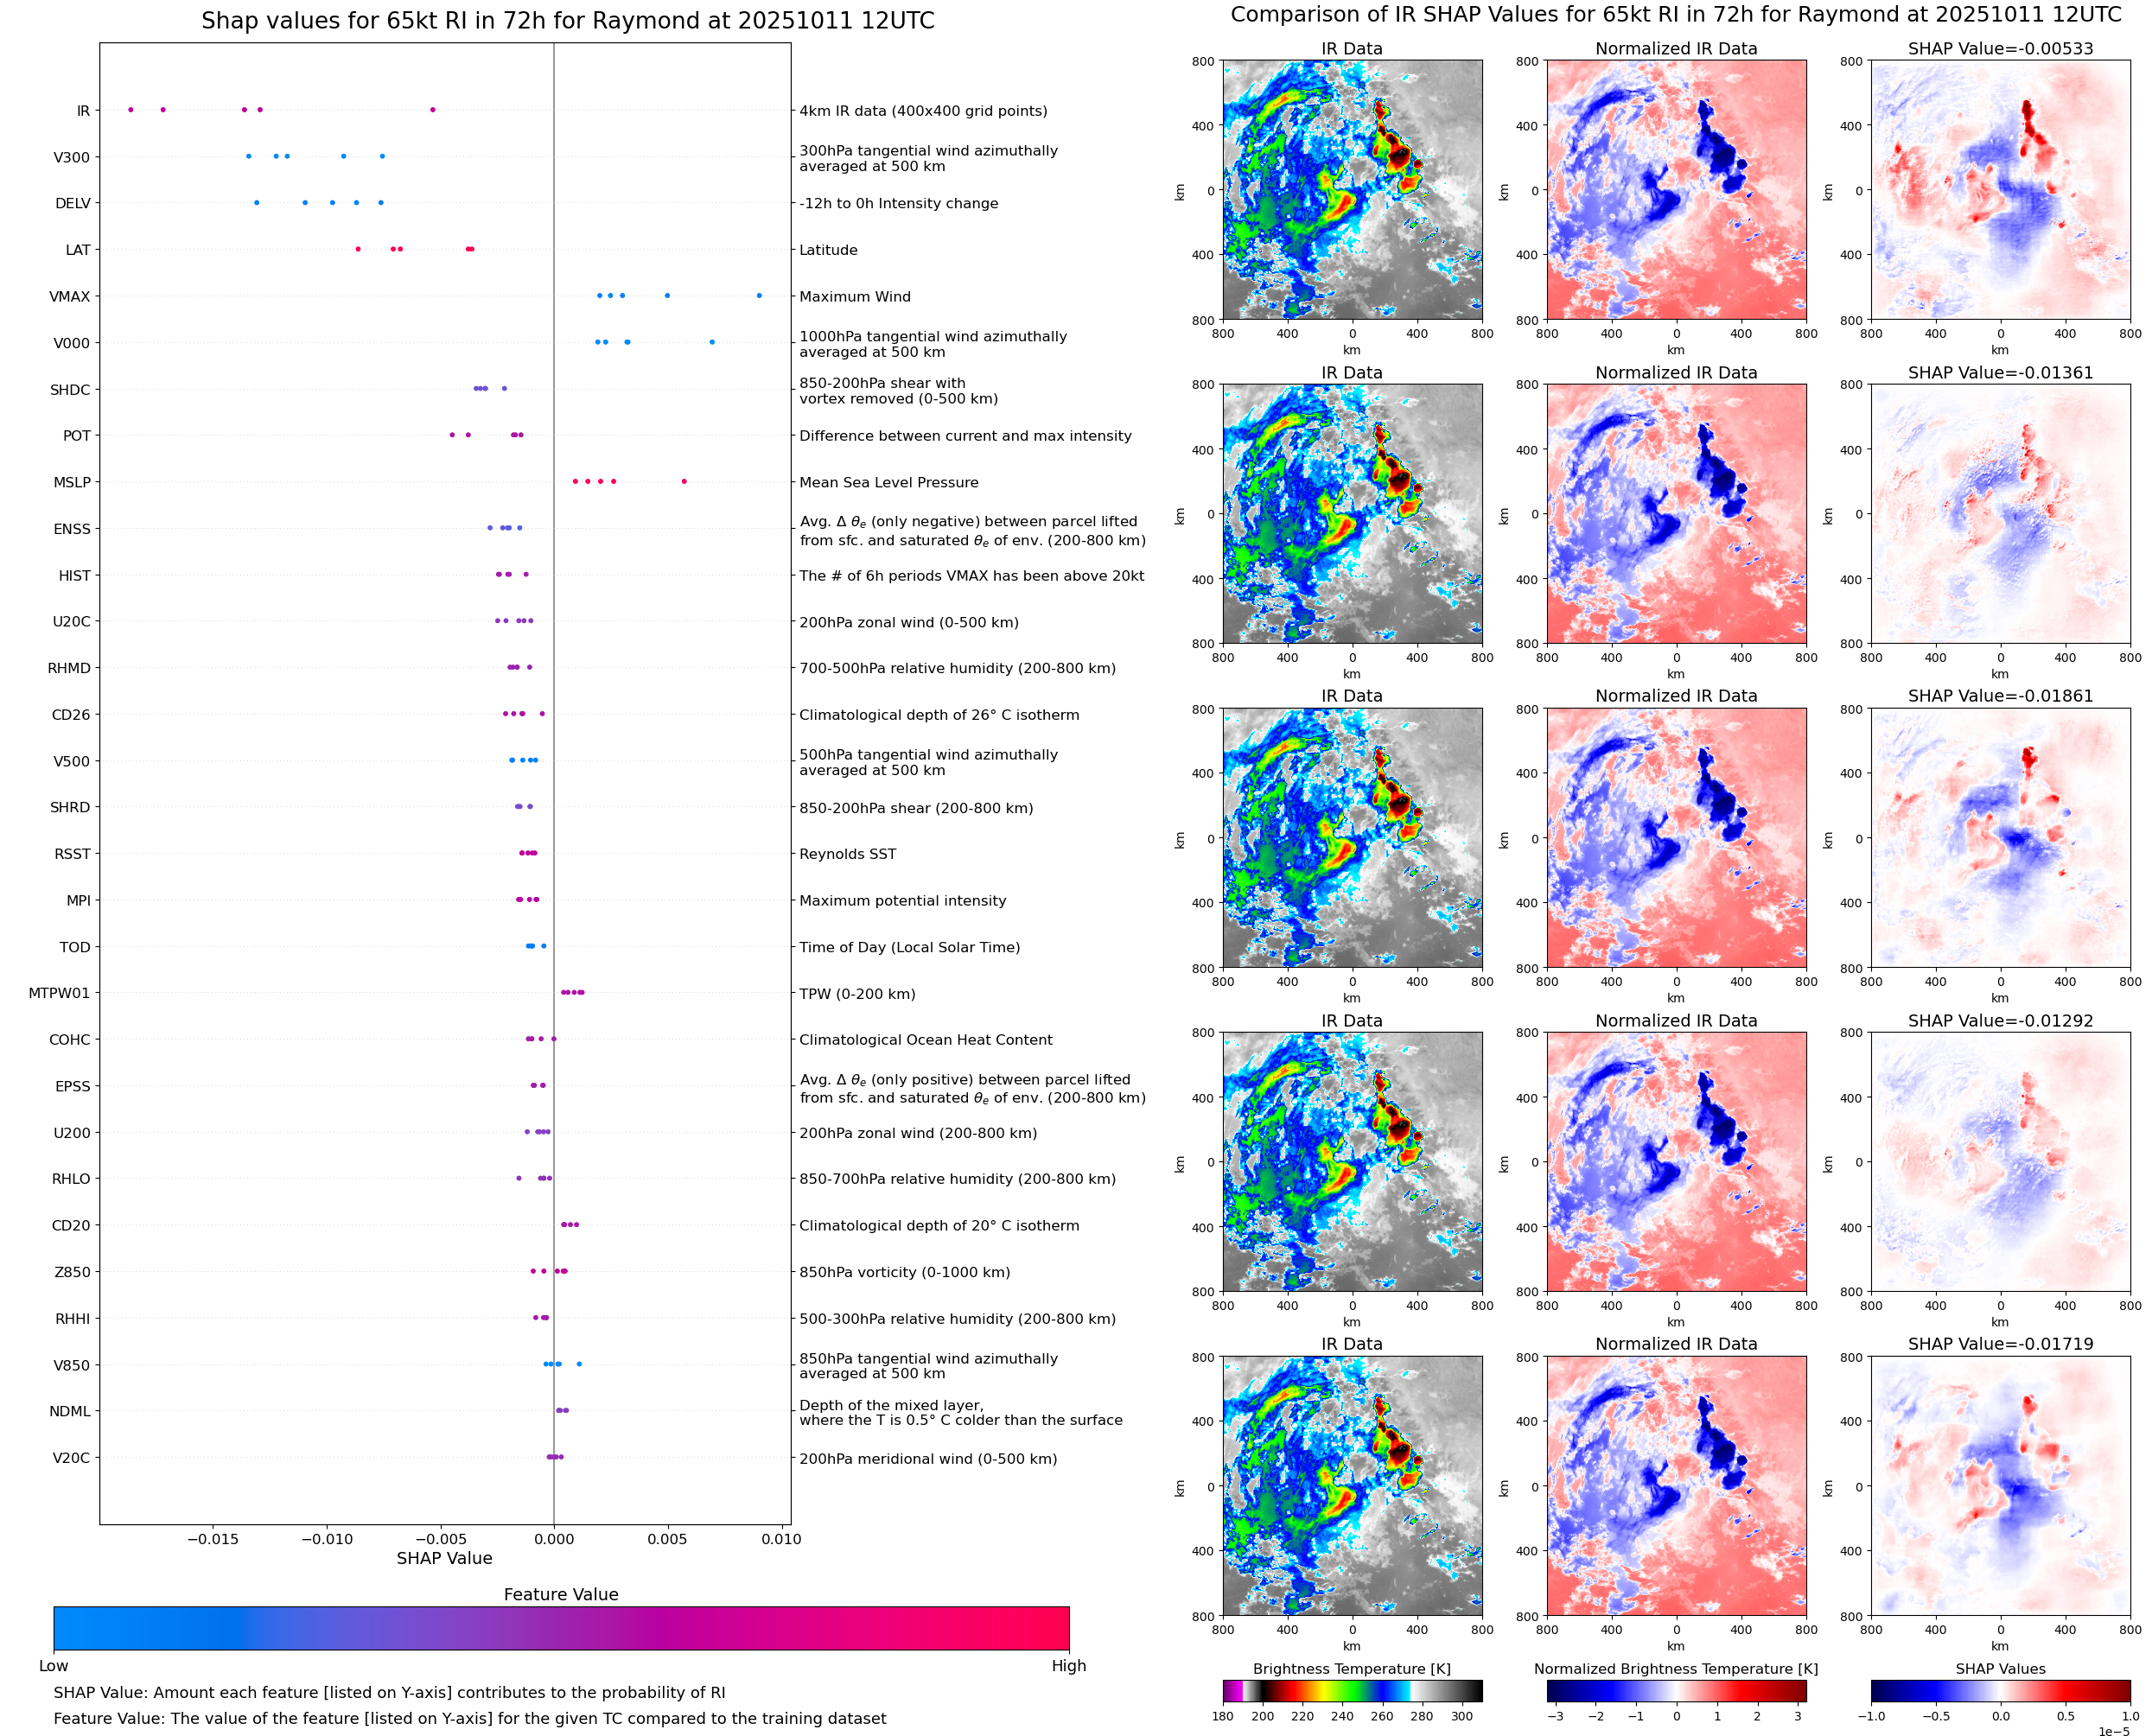Click the bottom Normalized IR Data image

pyautogui.click(x=1676, y=1486)
